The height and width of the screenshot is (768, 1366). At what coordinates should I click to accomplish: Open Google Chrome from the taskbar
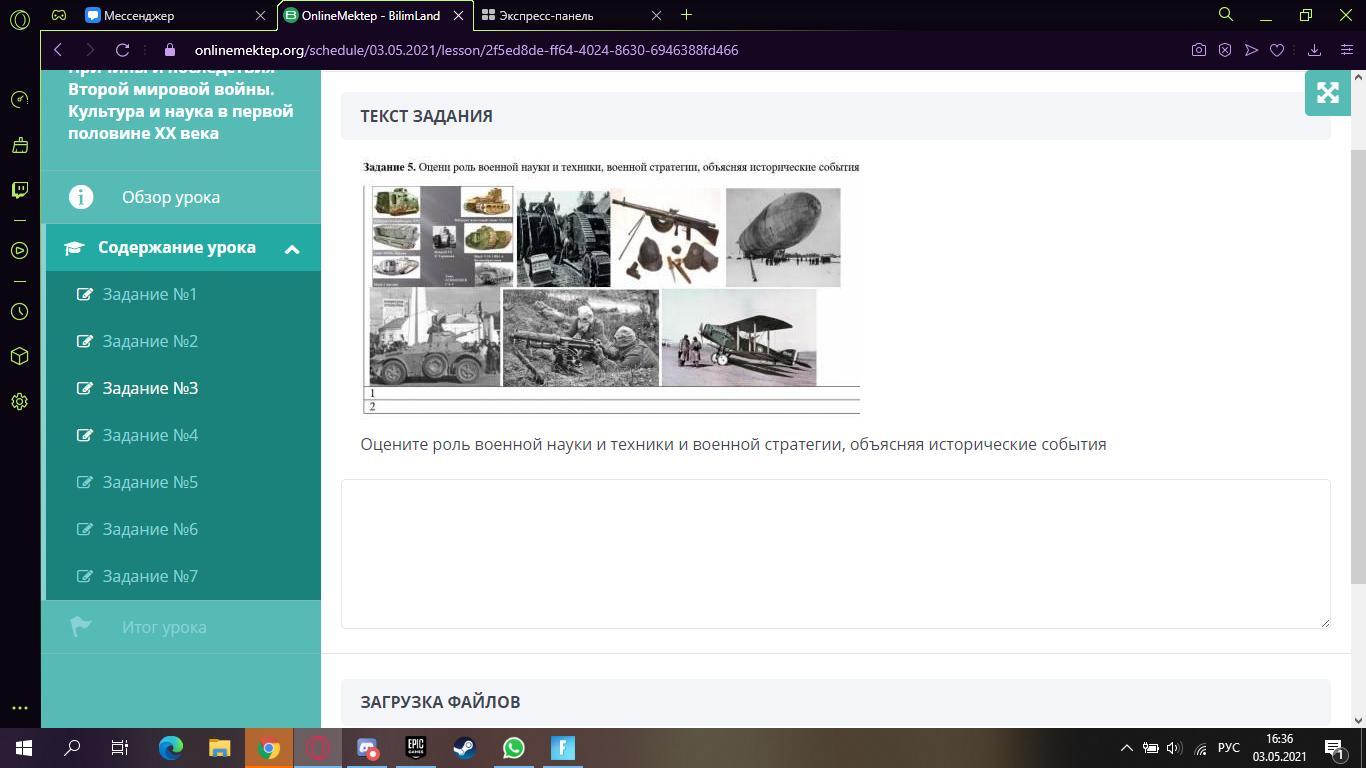pyautogui.click(x=269, y=748)
